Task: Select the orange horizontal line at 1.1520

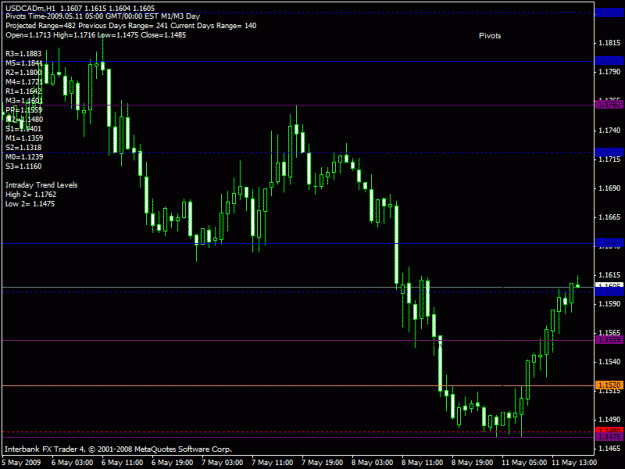Action: tap(298, 385)
